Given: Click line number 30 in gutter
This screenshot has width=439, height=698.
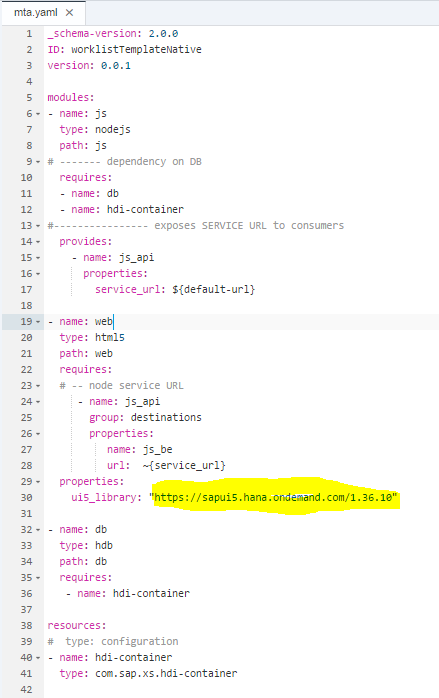Looking at the screenshot, I should 26,498.
